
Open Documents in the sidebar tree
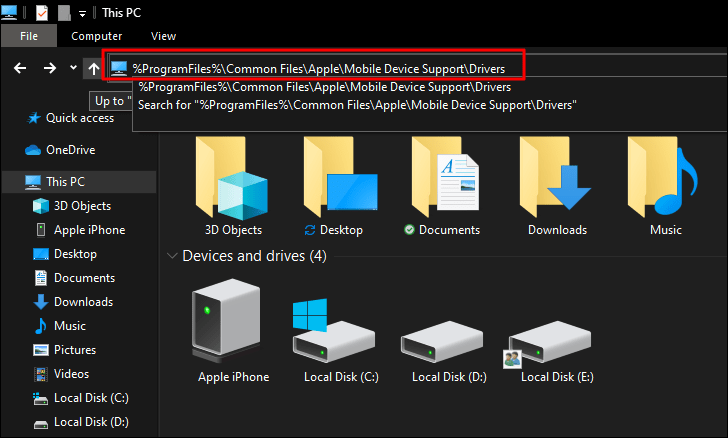(84, 278)
